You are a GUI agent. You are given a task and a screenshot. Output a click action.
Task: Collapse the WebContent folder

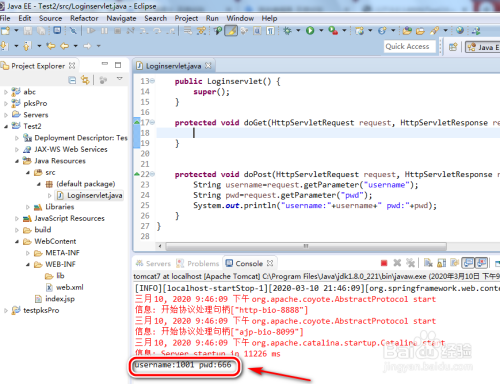point(17,241)
